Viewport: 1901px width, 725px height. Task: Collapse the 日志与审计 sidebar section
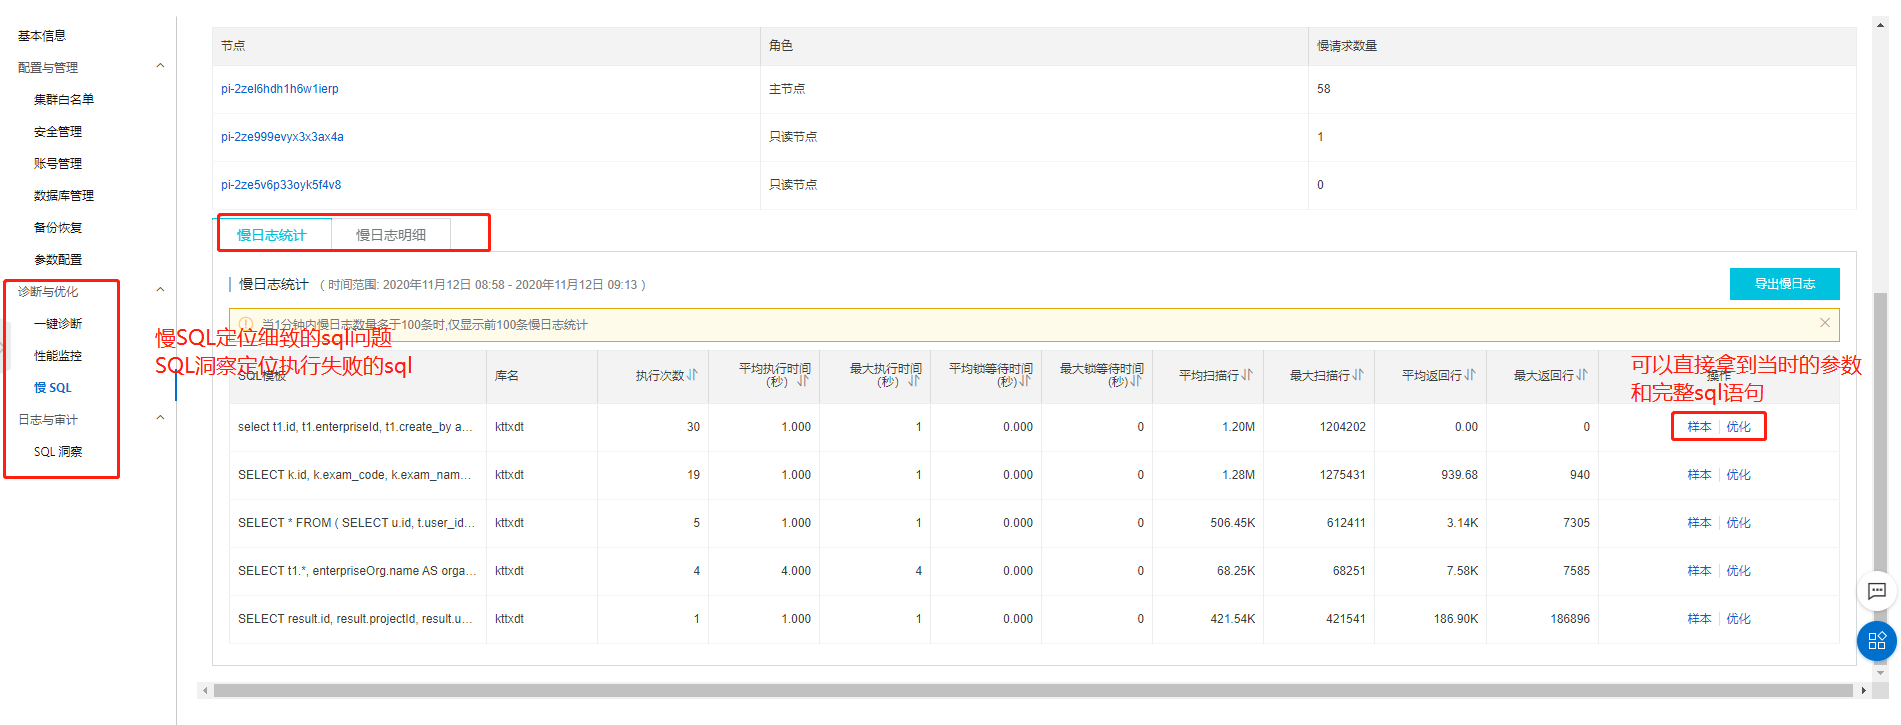[160, 419]
